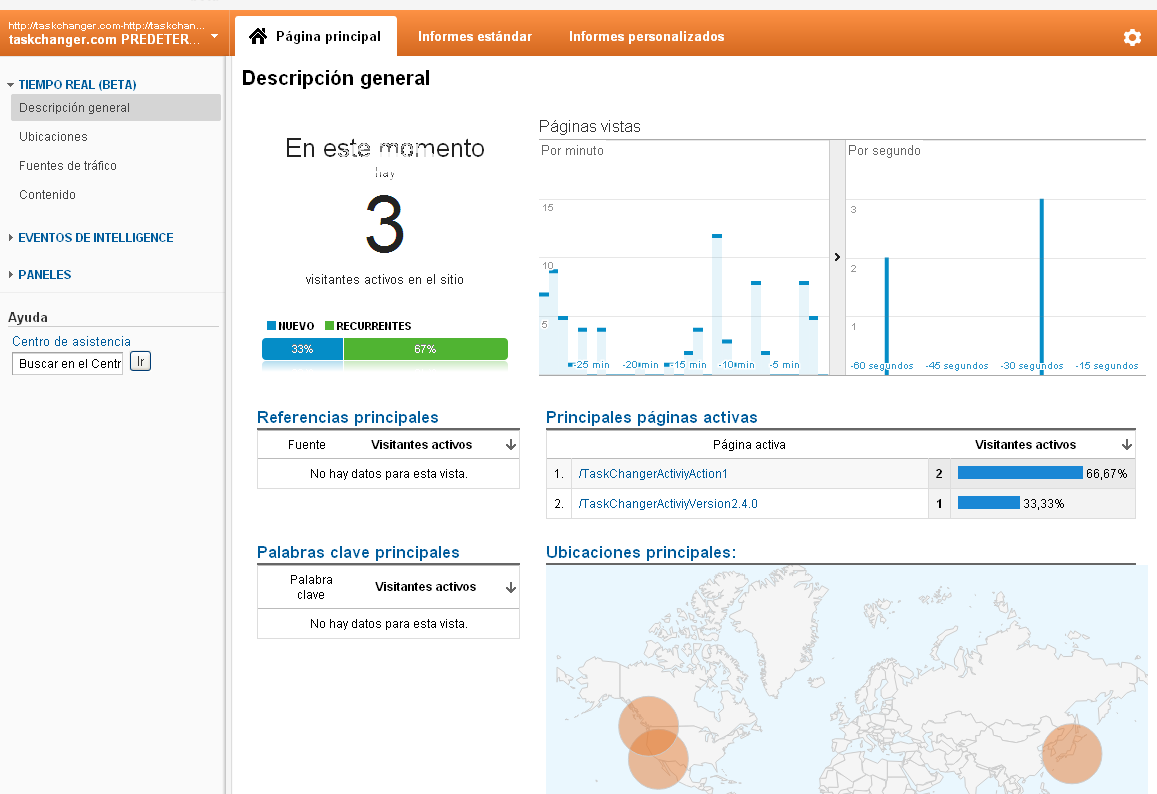
Task: Expand the PANELES section
Action: tap(11, 275)
